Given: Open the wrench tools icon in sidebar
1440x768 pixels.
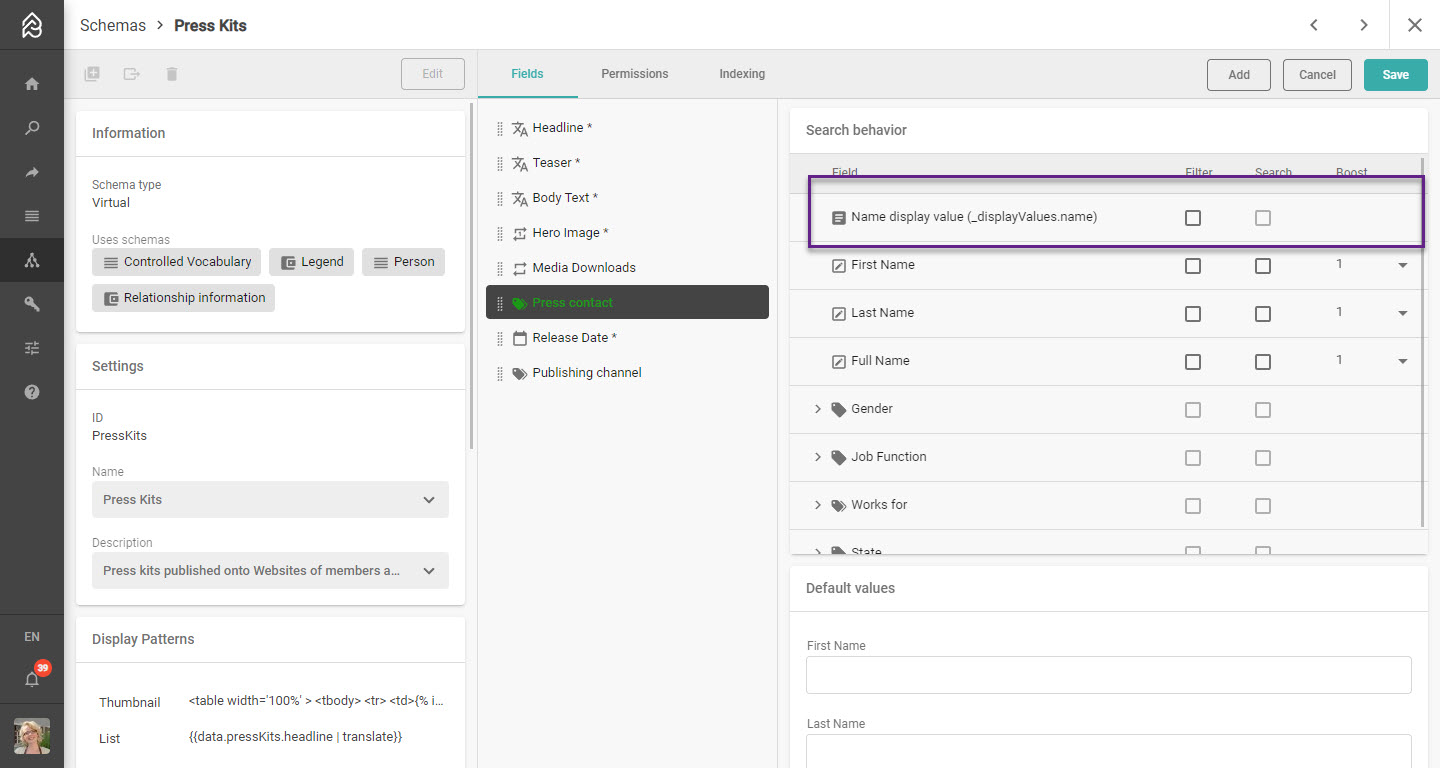Looking at the screenshot, I should [x=32, y=304].
